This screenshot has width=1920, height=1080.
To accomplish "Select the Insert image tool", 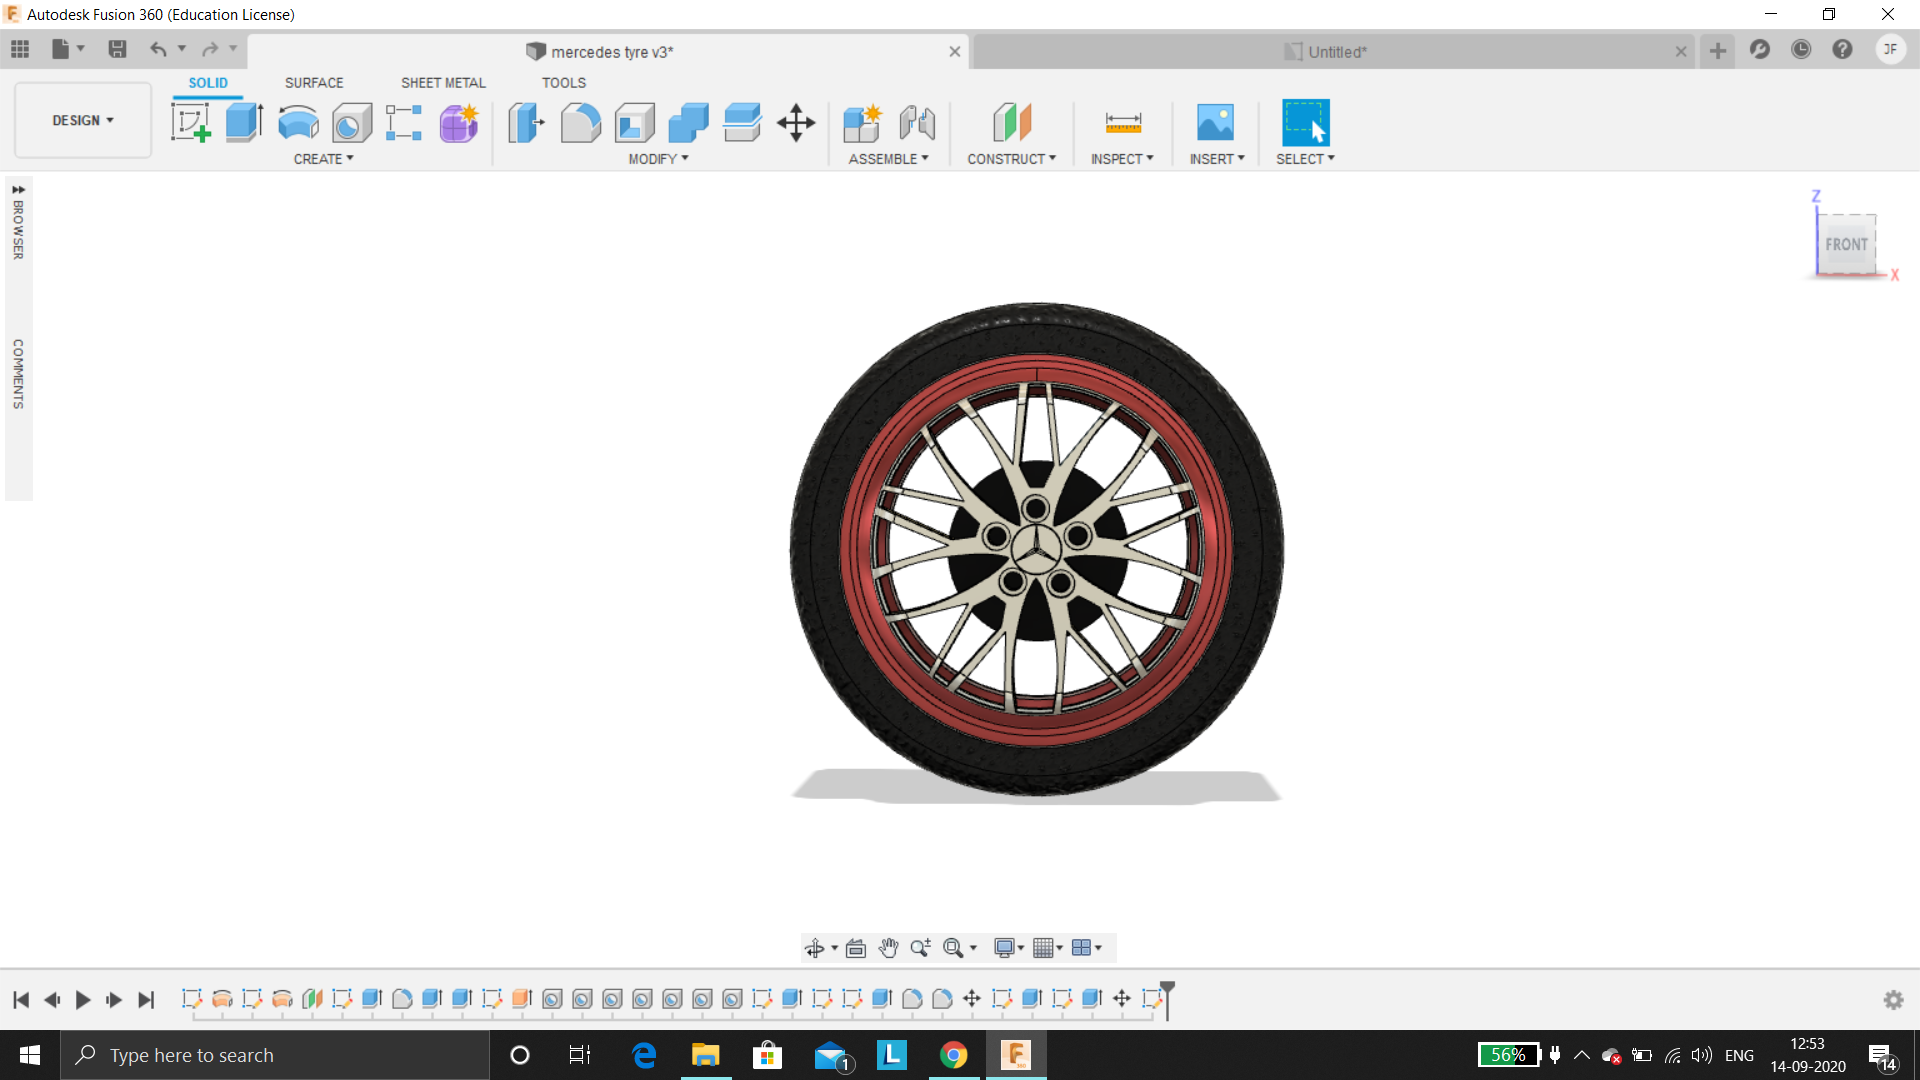I will point(1215,123).
